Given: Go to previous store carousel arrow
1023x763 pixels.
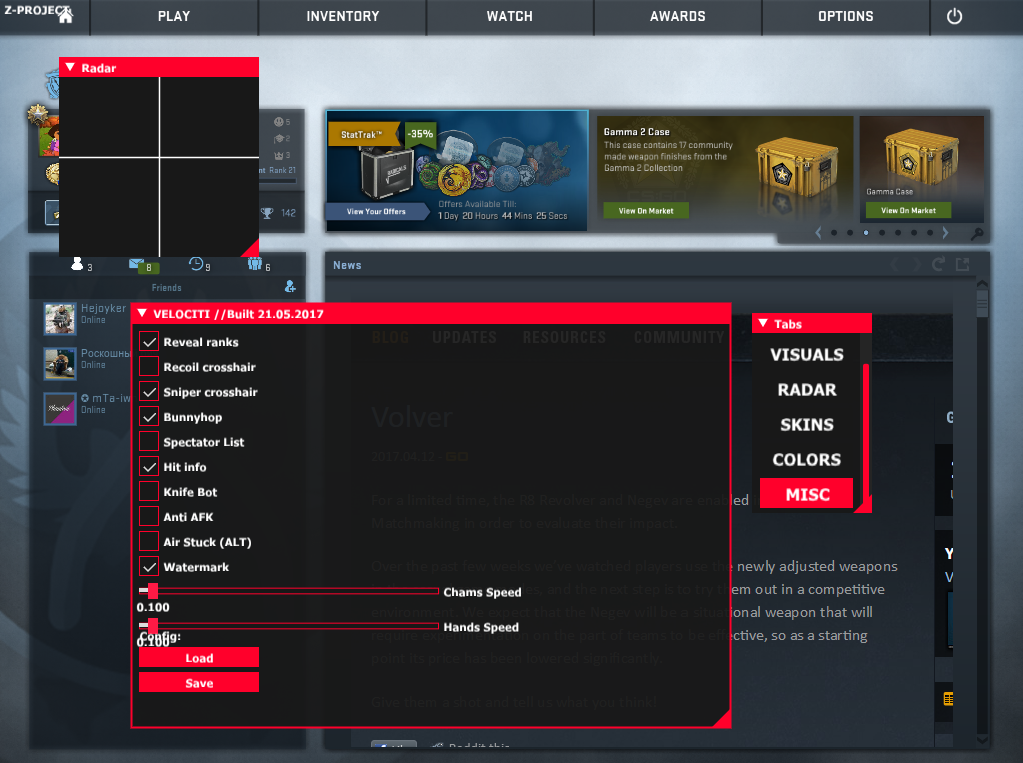Looking at the screenshot, I should point(818,232).
